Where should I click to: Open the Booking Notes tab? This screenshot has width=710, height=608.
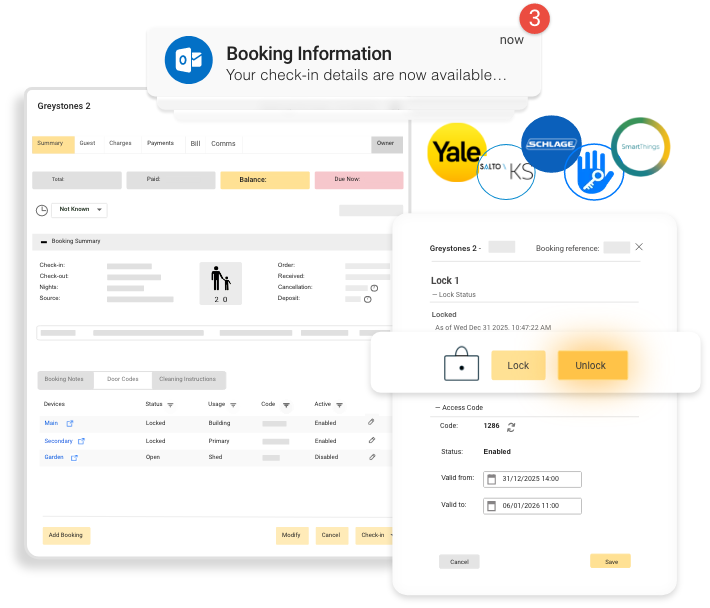65,380
